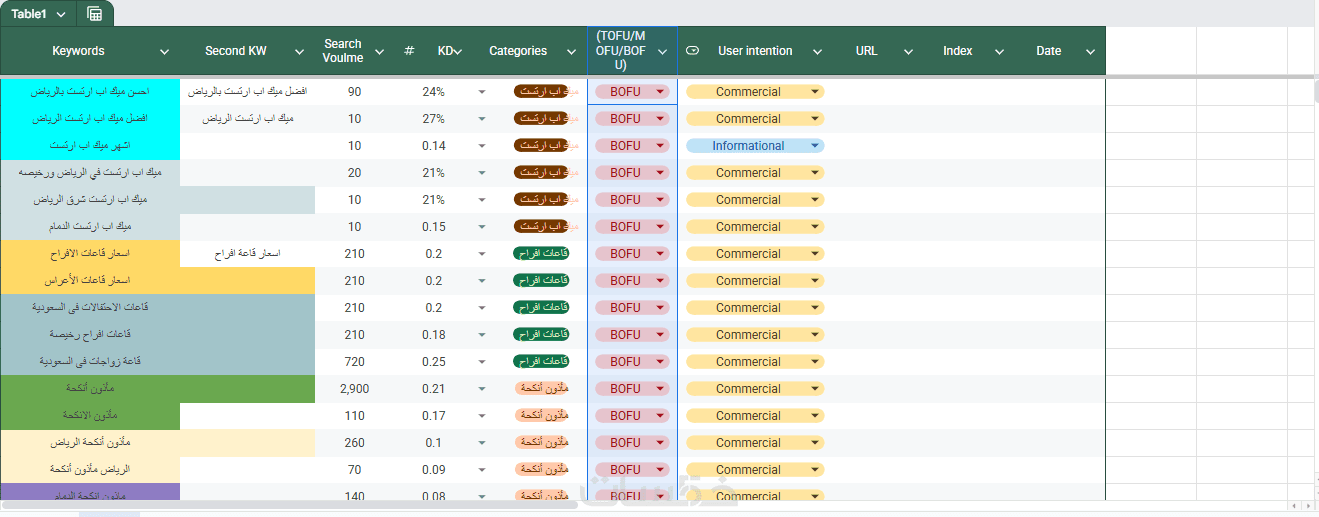Expand the Categories column header menu
The image size is (1319, 517).
pos(571,52)
